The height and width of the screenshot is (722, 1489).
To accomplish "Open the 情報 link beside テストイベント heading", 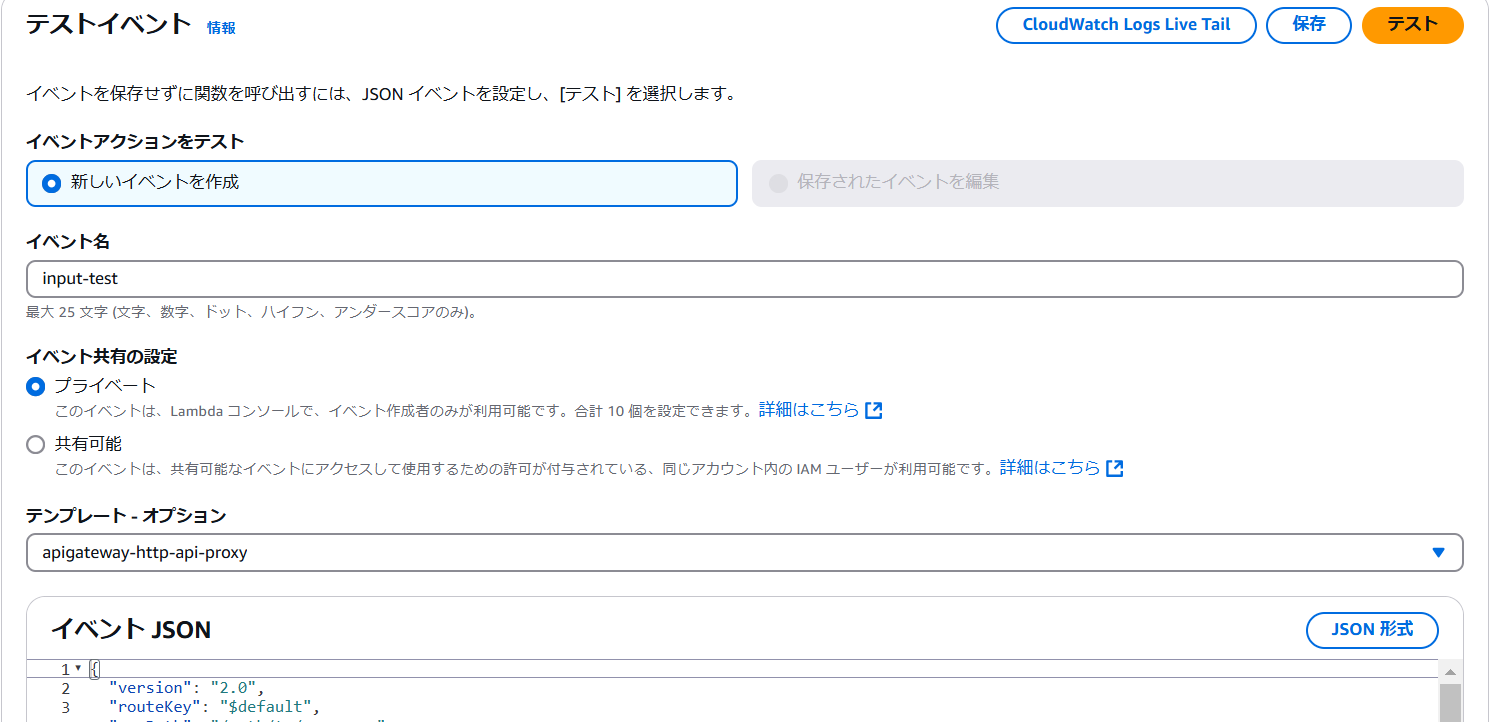I will (x=220, y=28).
